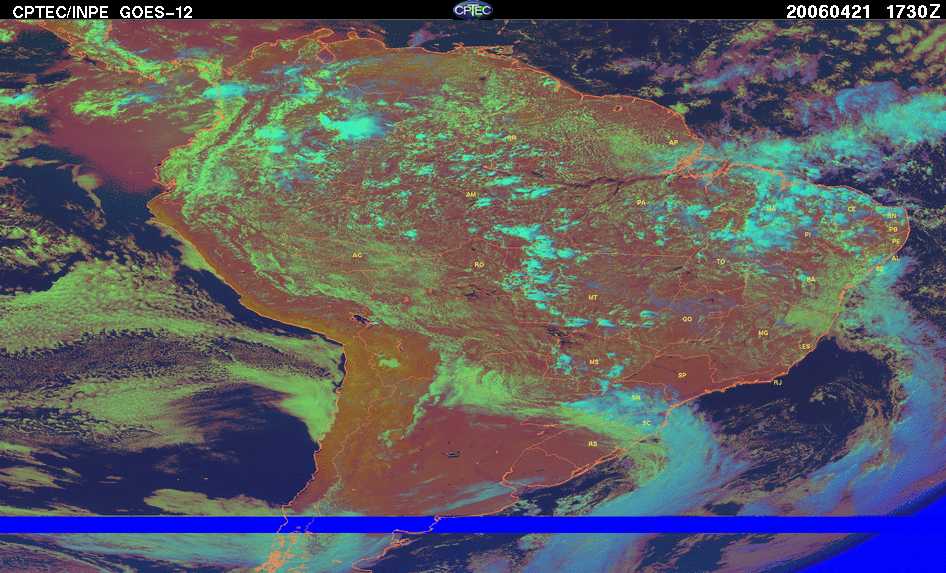Screen dimensions: 946x573
Task: Click the '1730Z' time stamp
Action: click(x=913, y=12)
